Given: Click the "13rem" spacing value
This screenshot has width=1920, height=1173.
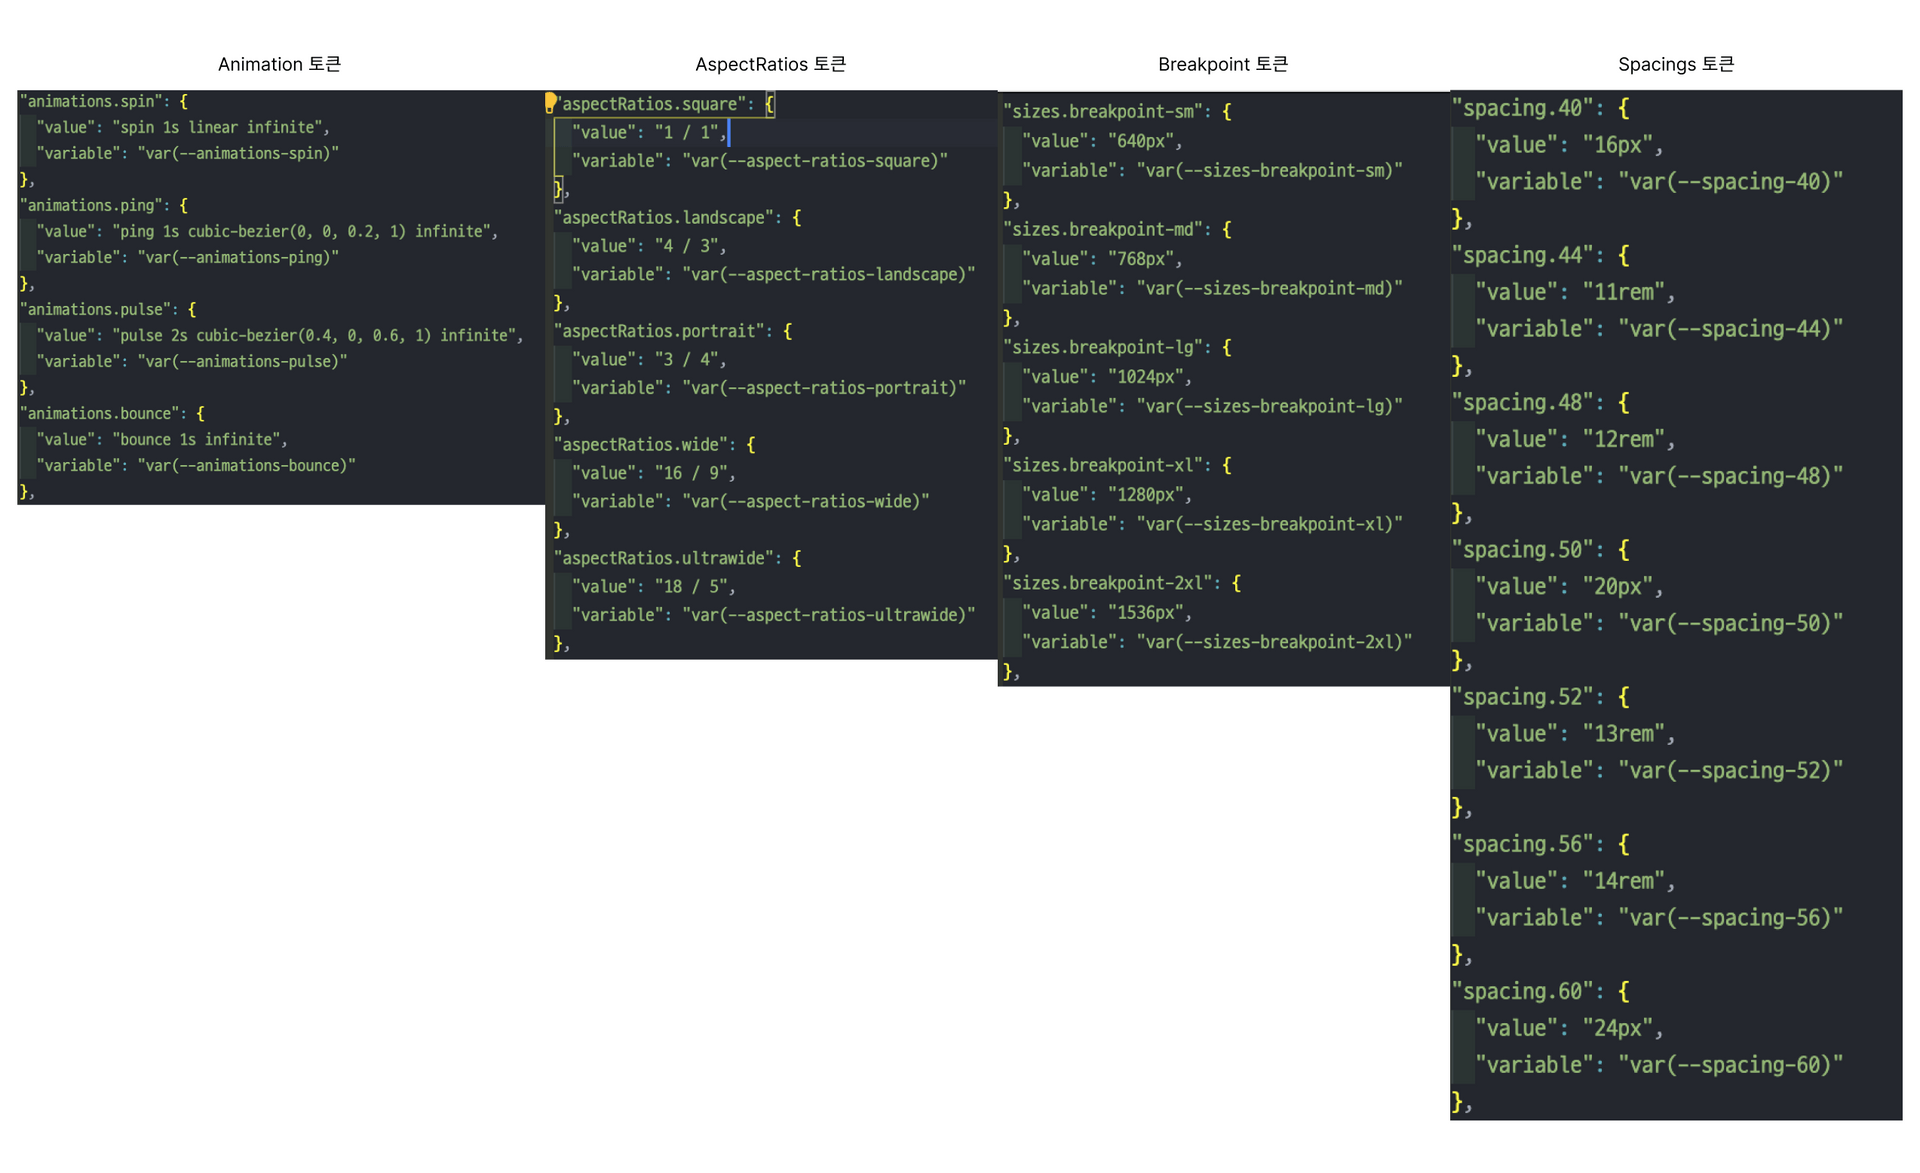Looking at the screenshot, I should pyautogui.click(x=1624, y=735).
